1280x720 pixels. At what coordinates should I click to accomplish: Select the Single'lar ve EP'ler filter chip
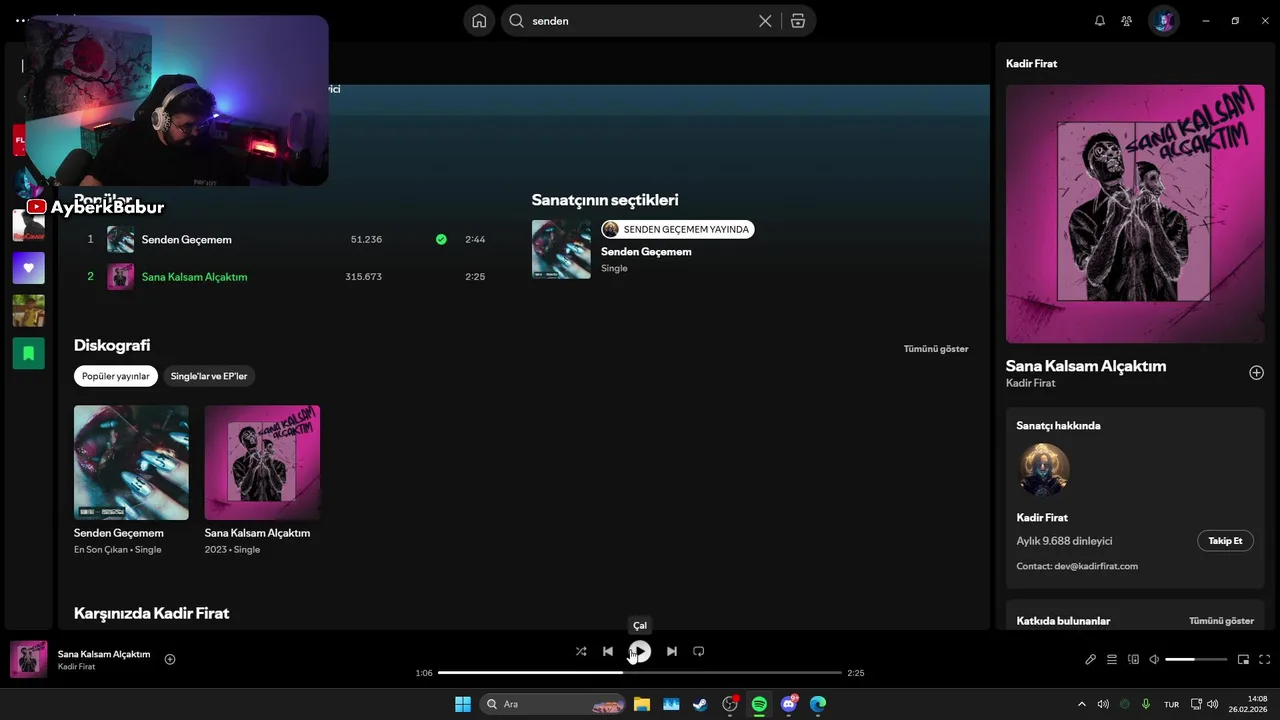(209, 376)
